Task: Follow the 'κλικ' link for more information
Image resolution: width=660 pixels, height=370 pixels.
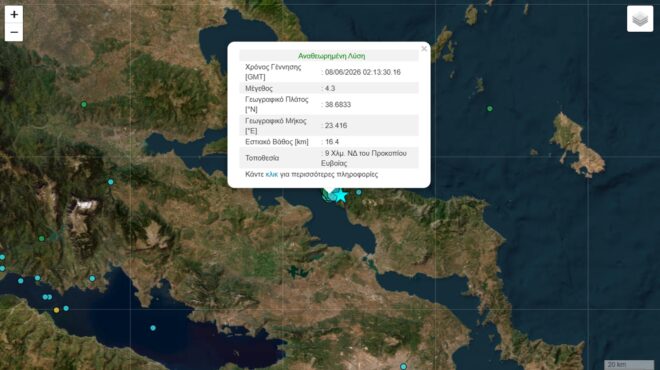Action: coord(271,174)
